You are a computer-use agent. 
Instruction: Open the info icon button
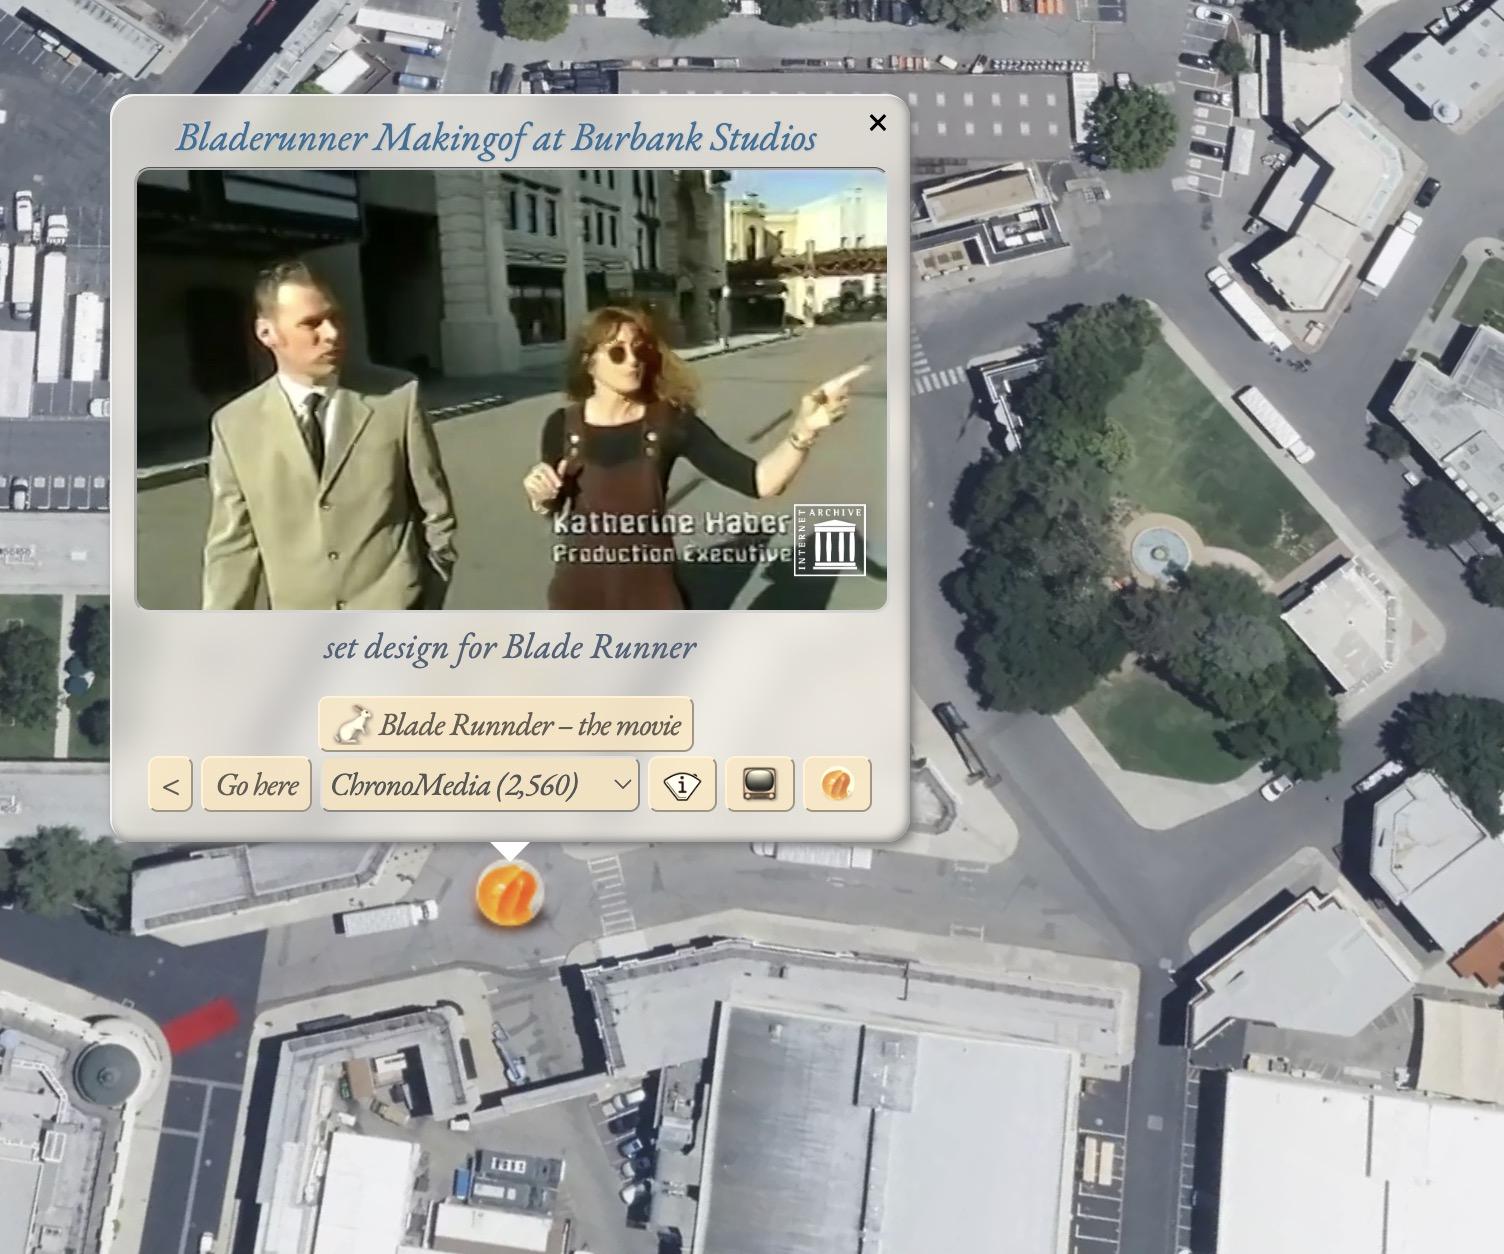coord(682,785)
